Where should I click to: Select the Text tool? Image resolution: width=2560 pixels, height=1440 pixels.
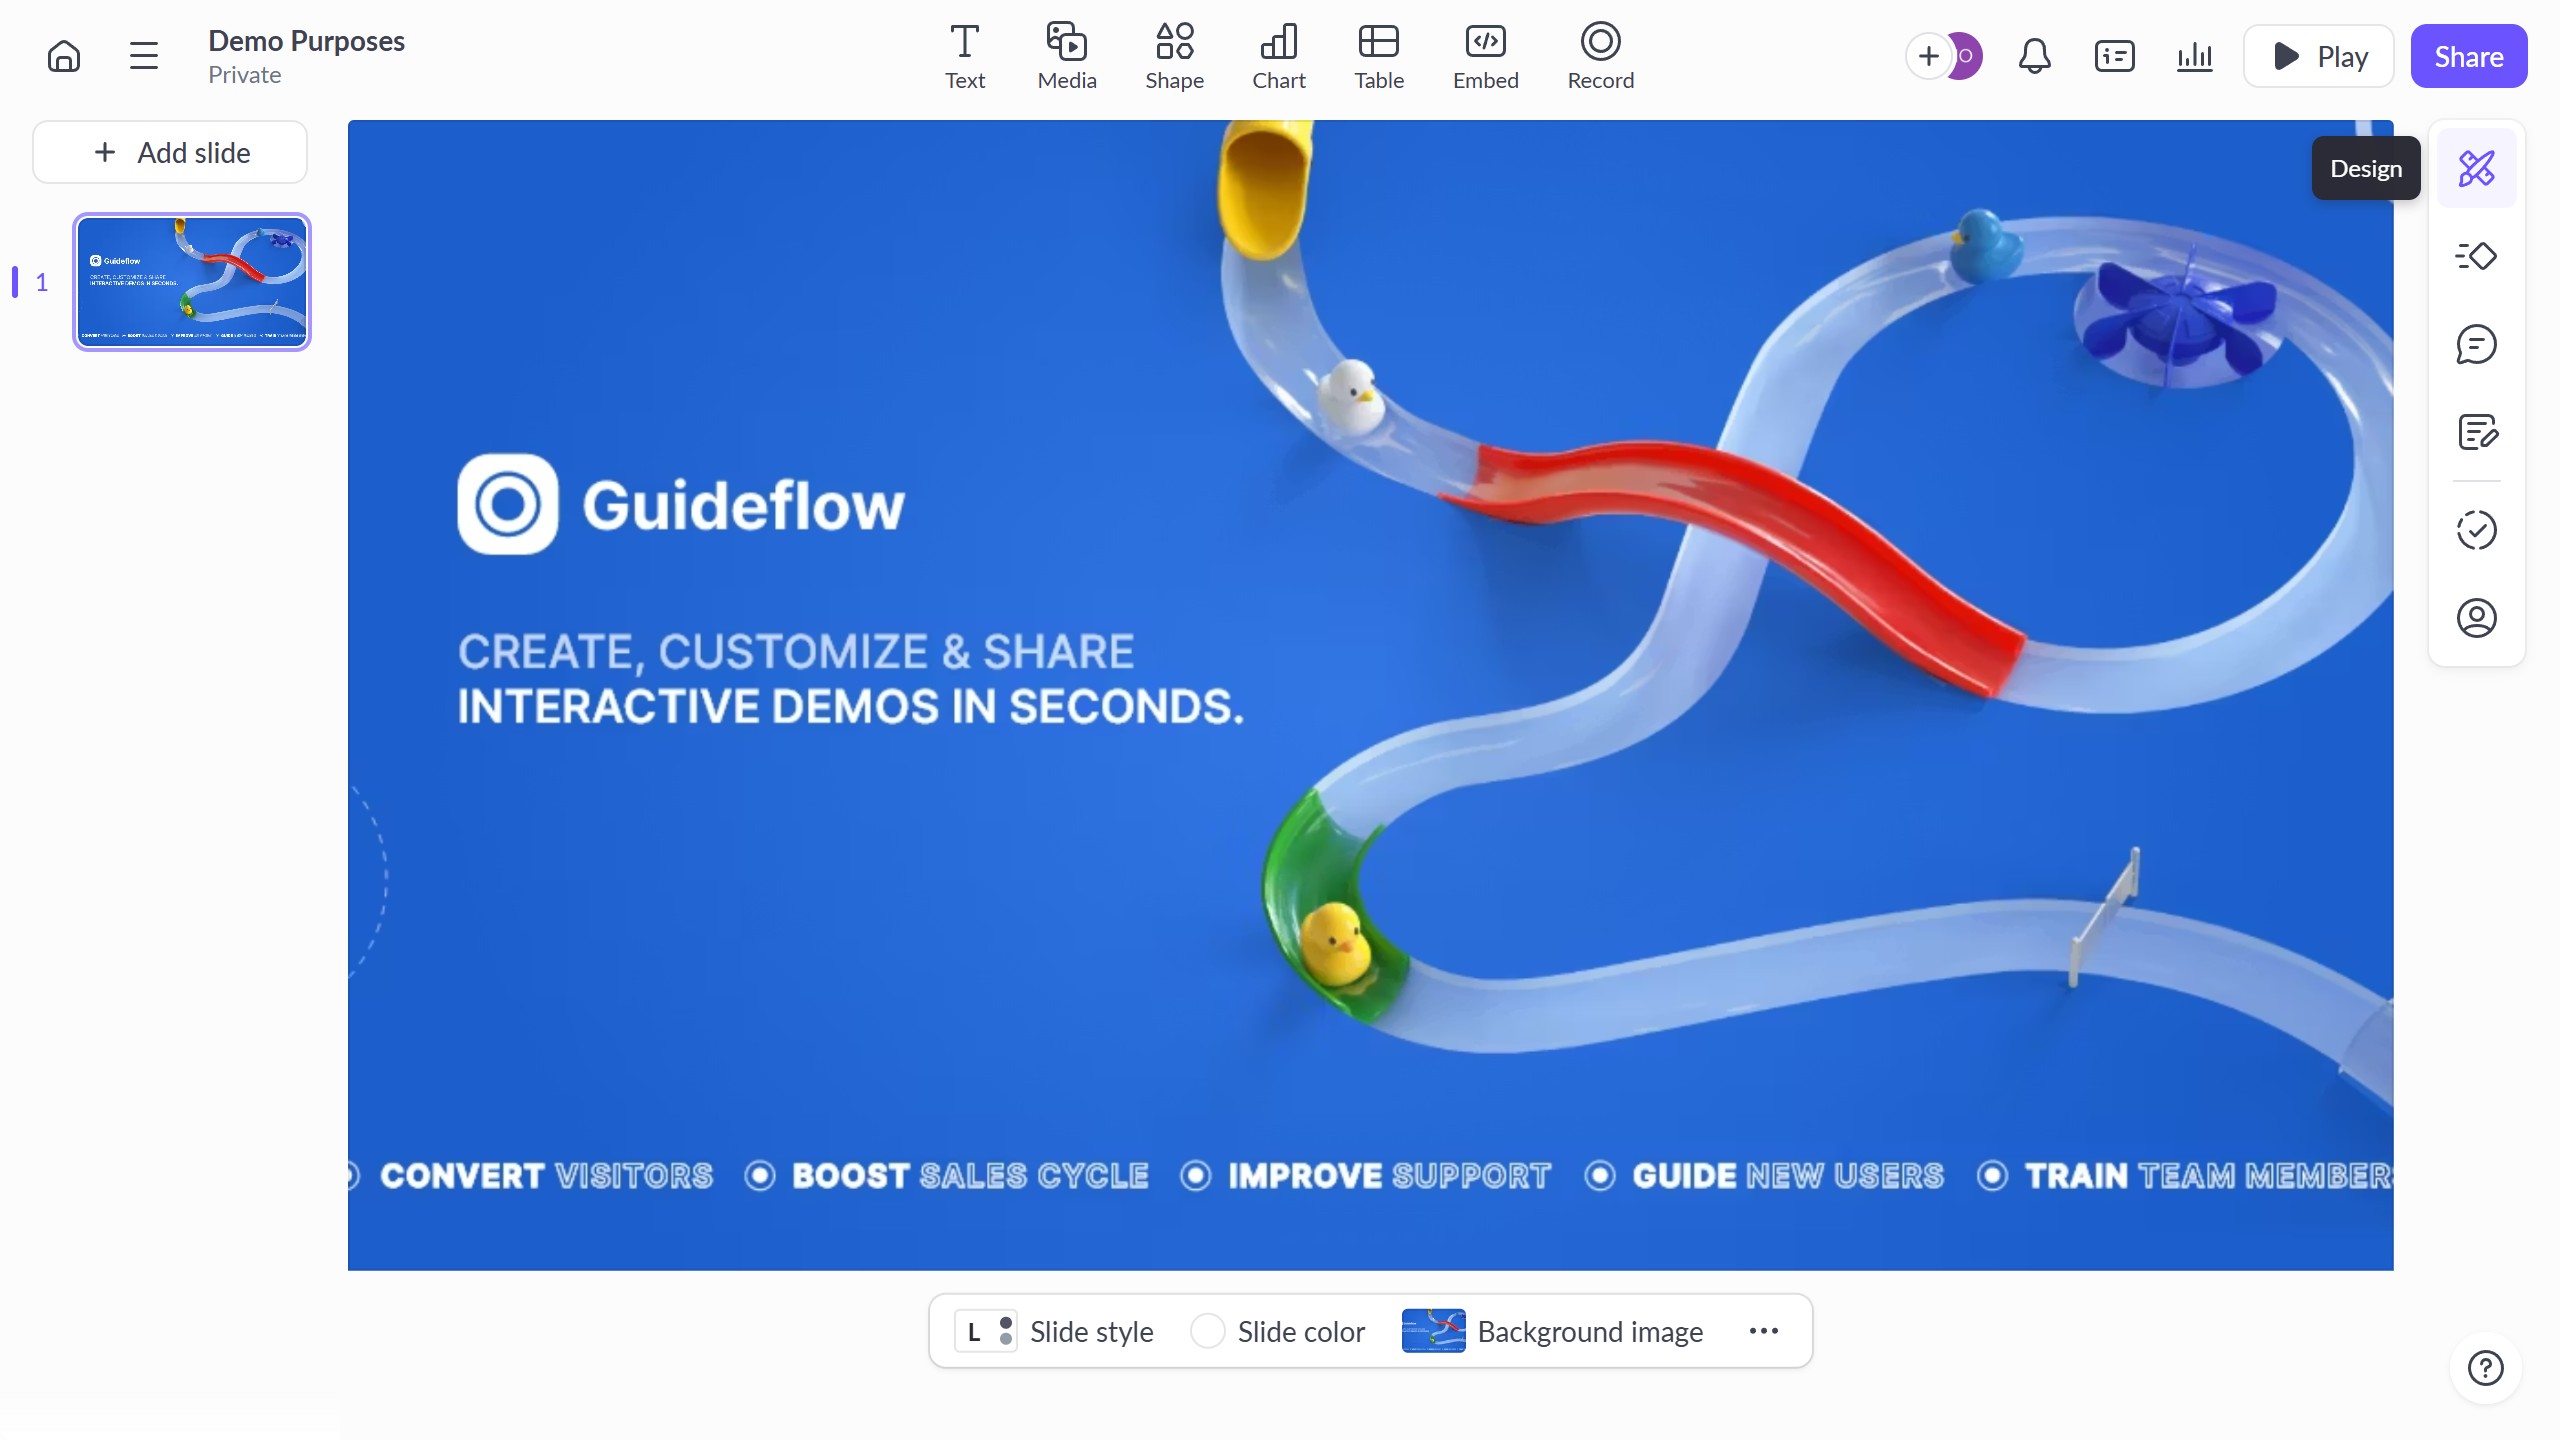click(964, 57)
